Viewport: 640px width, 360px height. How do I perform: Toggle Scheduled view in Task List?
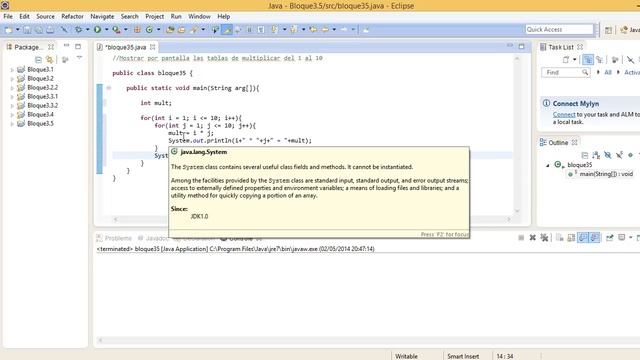[599, 60]
